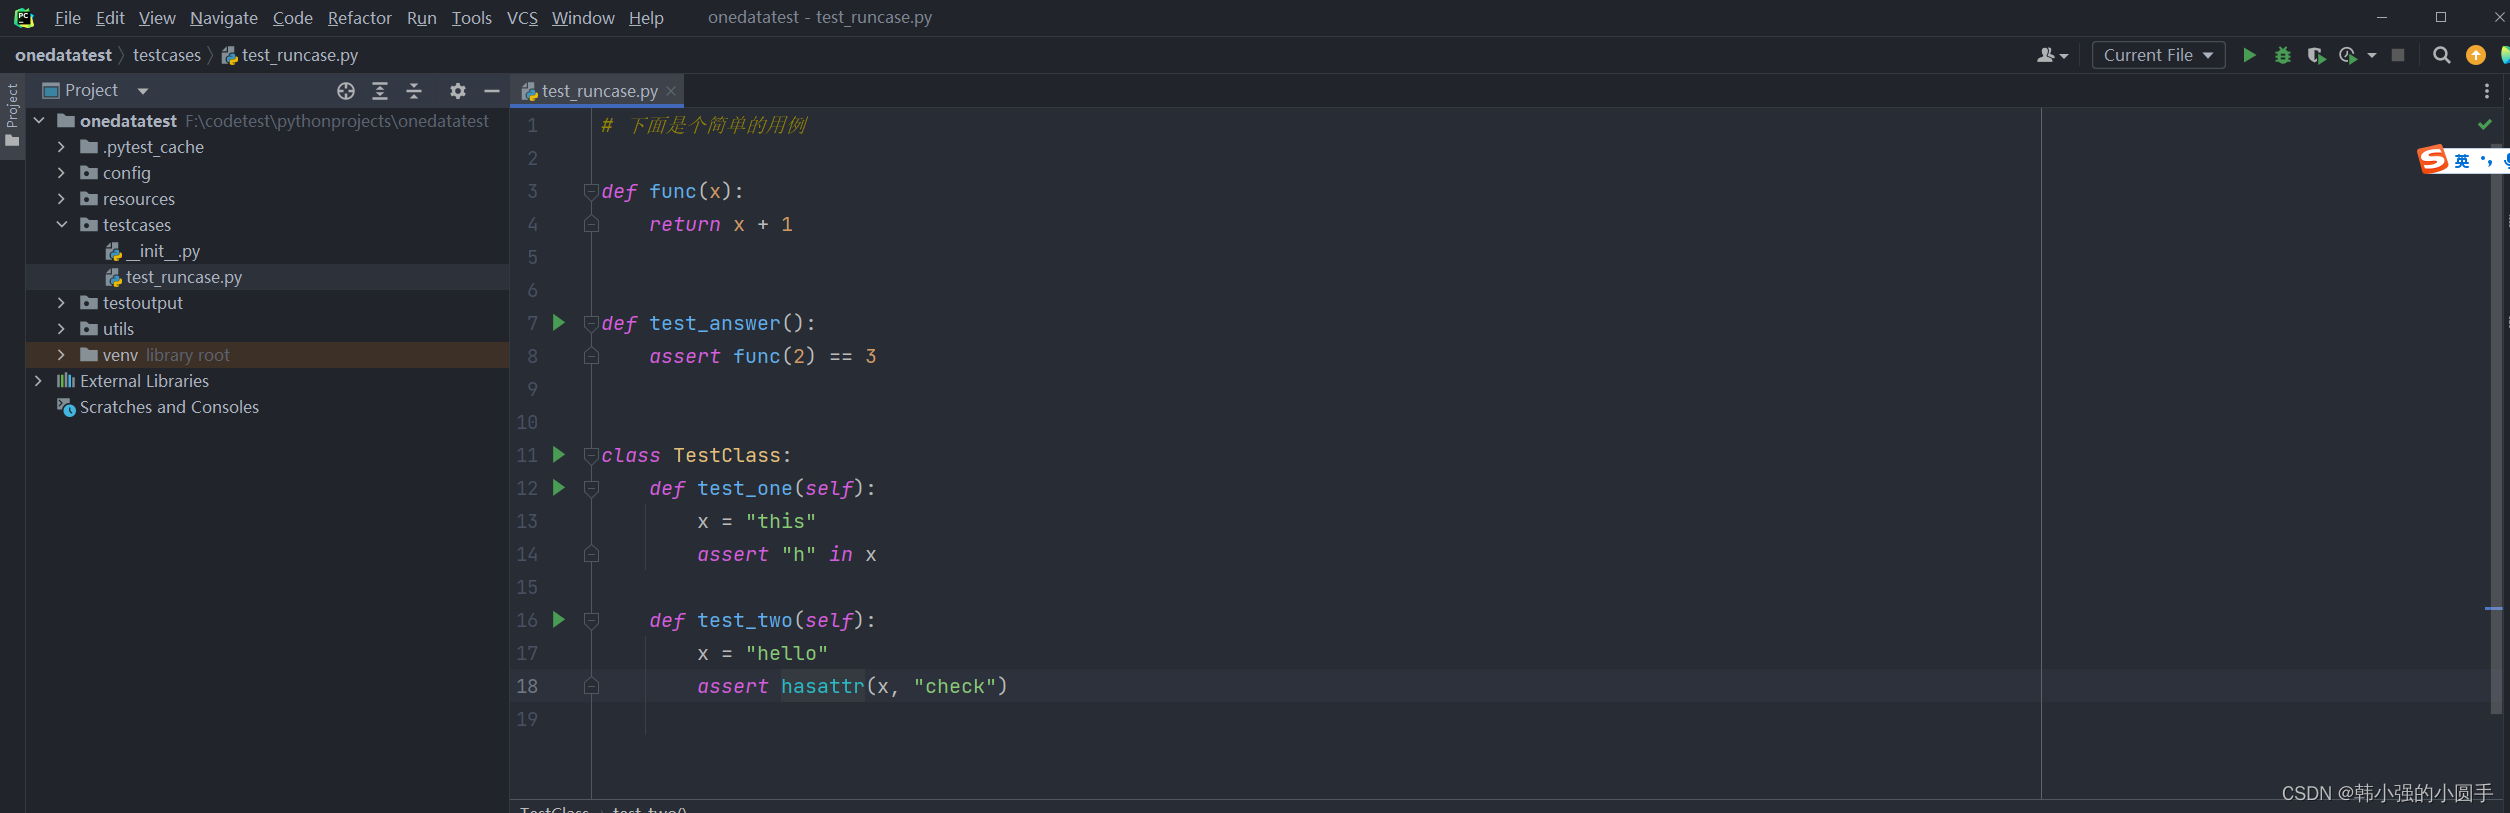The height and width of the screenshot is (813, 2510).
Task: Fold test_one method at line 12
Action: (591, 488)
